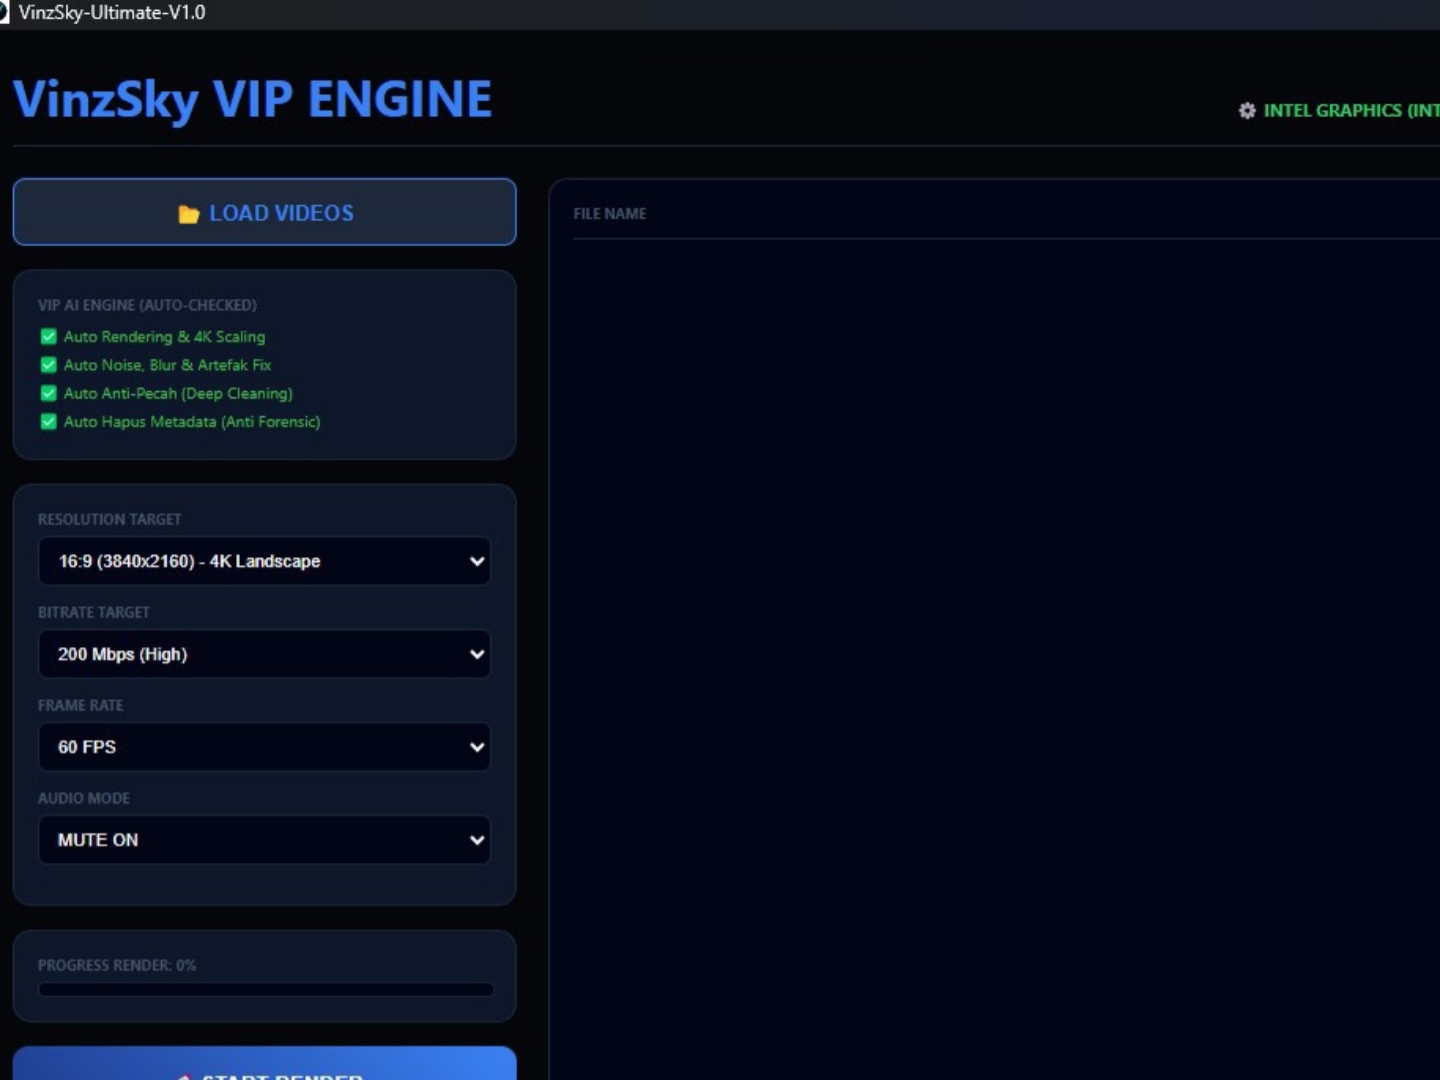Image resolution: width=1440 pixels, height=1080 pixels.
Task: Click the Progress Render bar
Action: click(266, 989)
